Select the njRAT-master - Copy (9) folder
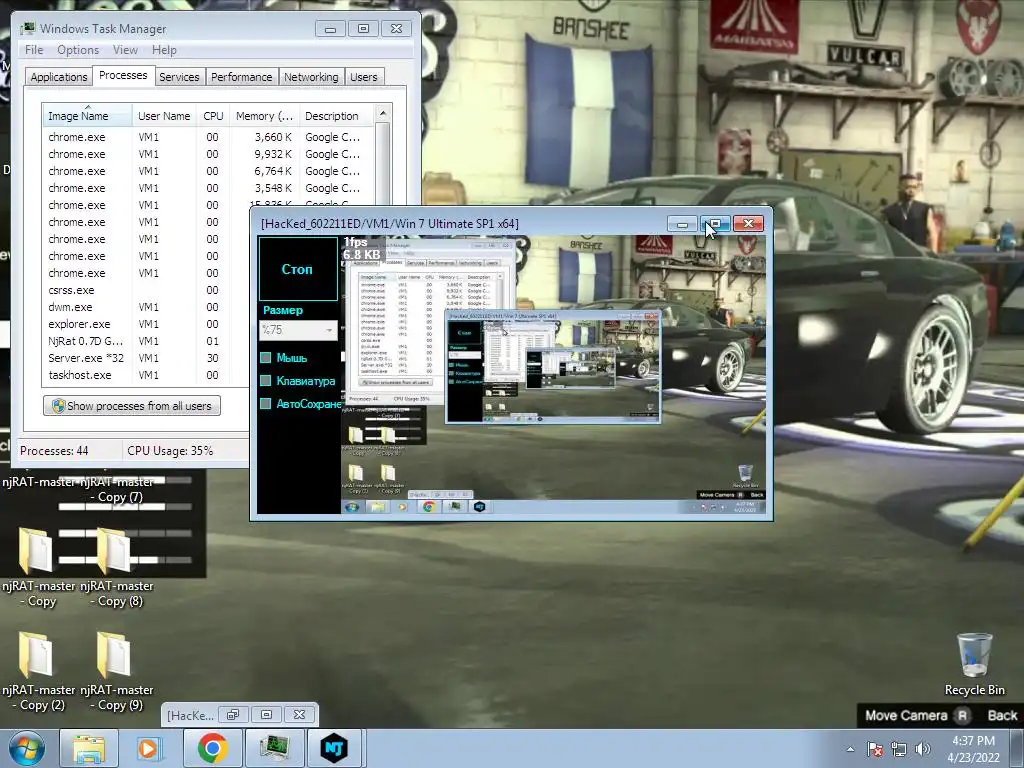1024x768 pixels. (x=116, y=671)
